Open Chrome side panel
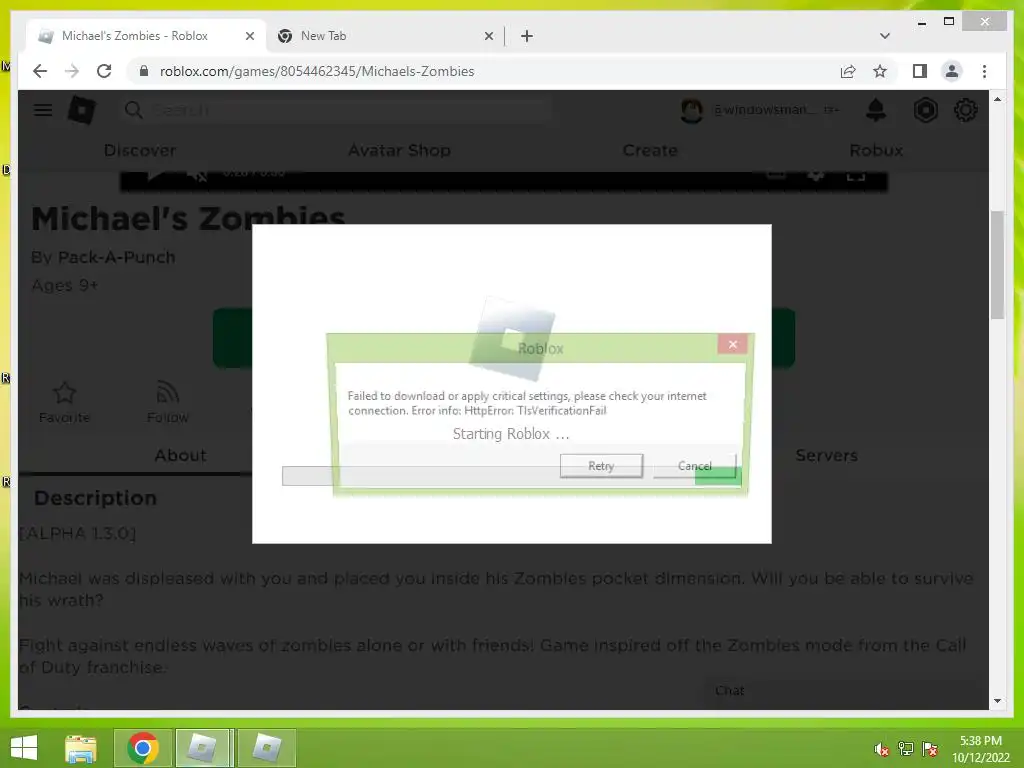Viewport: 1024px width, 768px height. (920, 71)
